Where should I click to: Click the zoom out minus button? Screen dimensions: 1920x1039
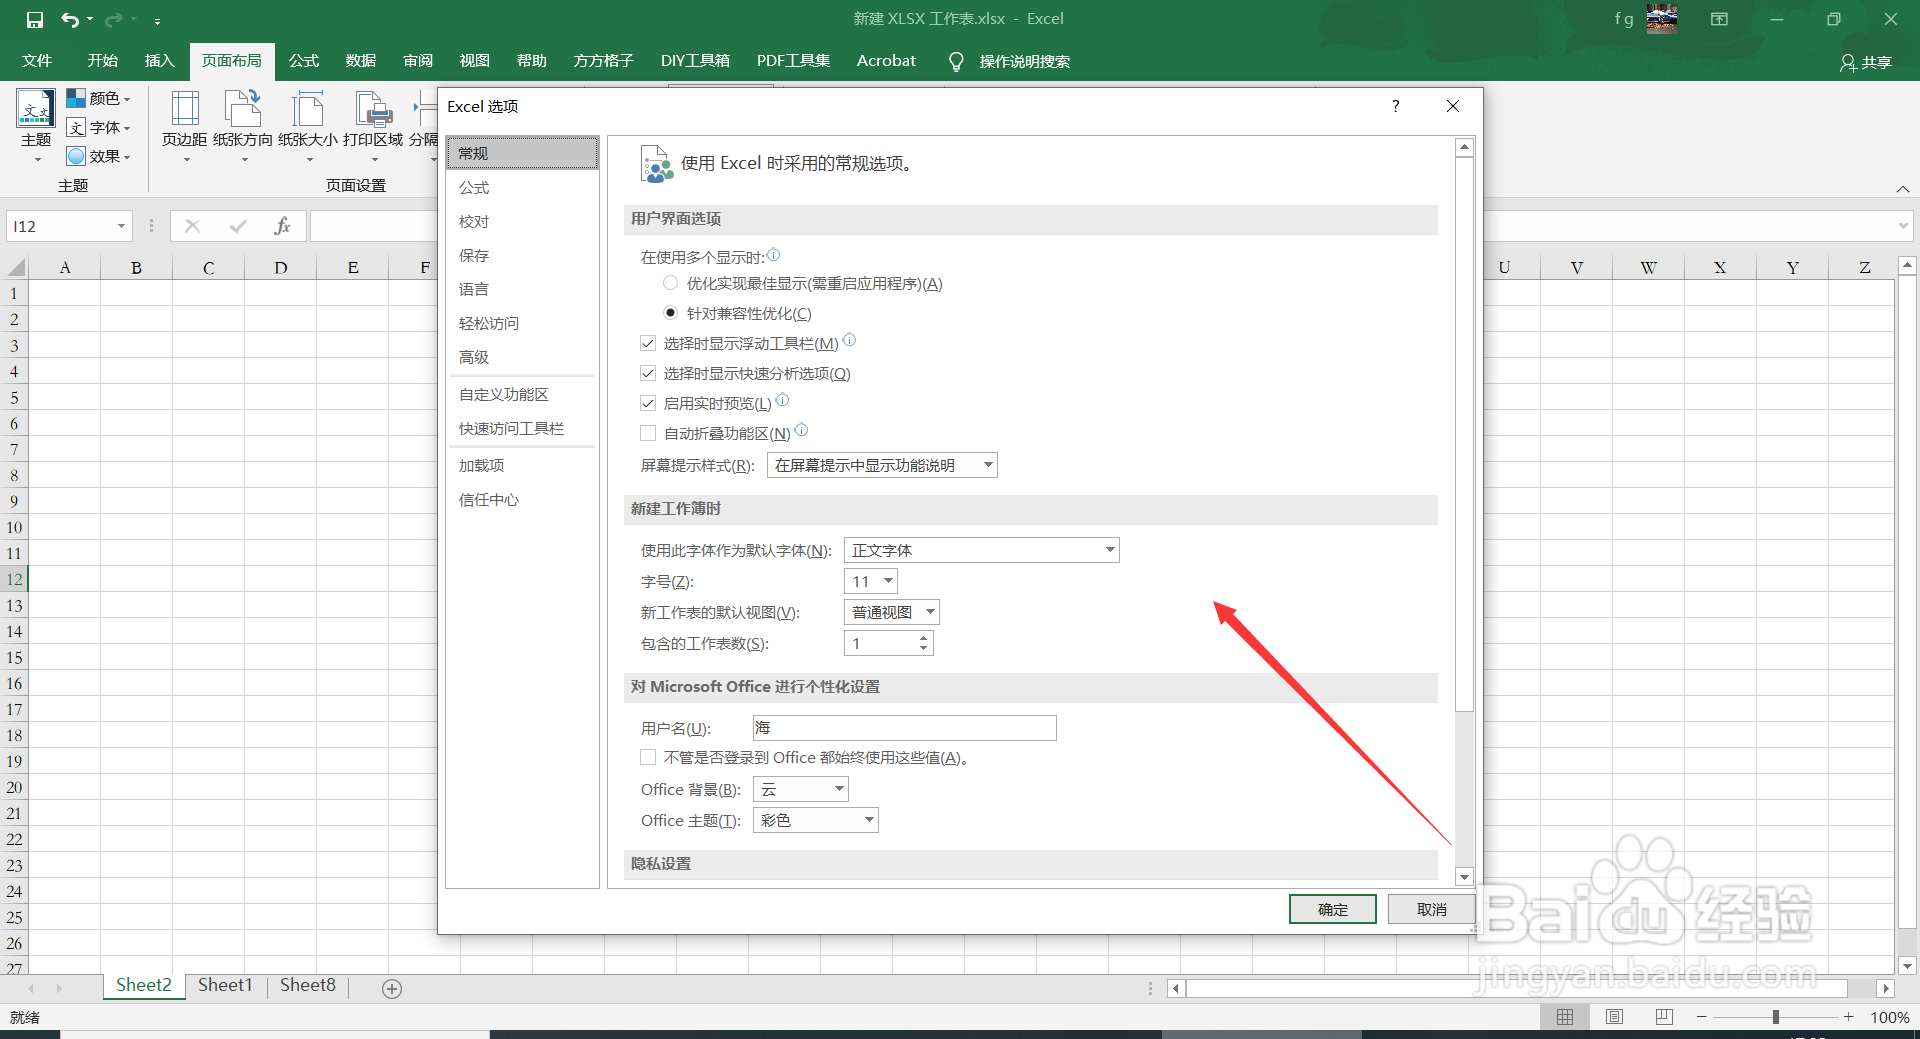coord(1702,1016)
